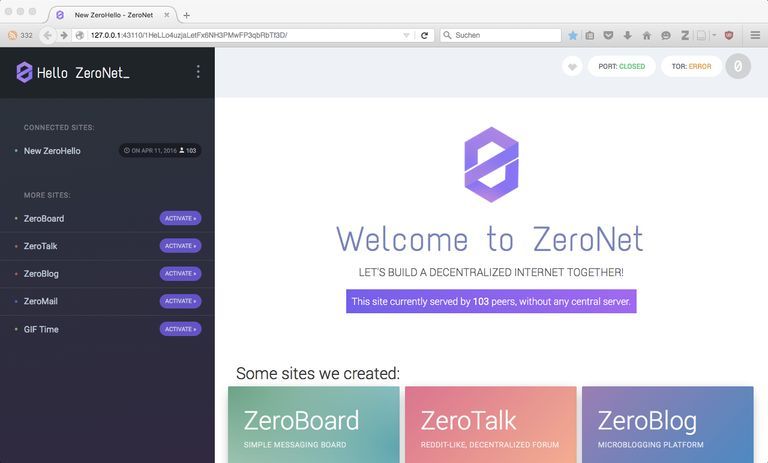Open the small dropdown next to extension icon

[x=714, y=35]
